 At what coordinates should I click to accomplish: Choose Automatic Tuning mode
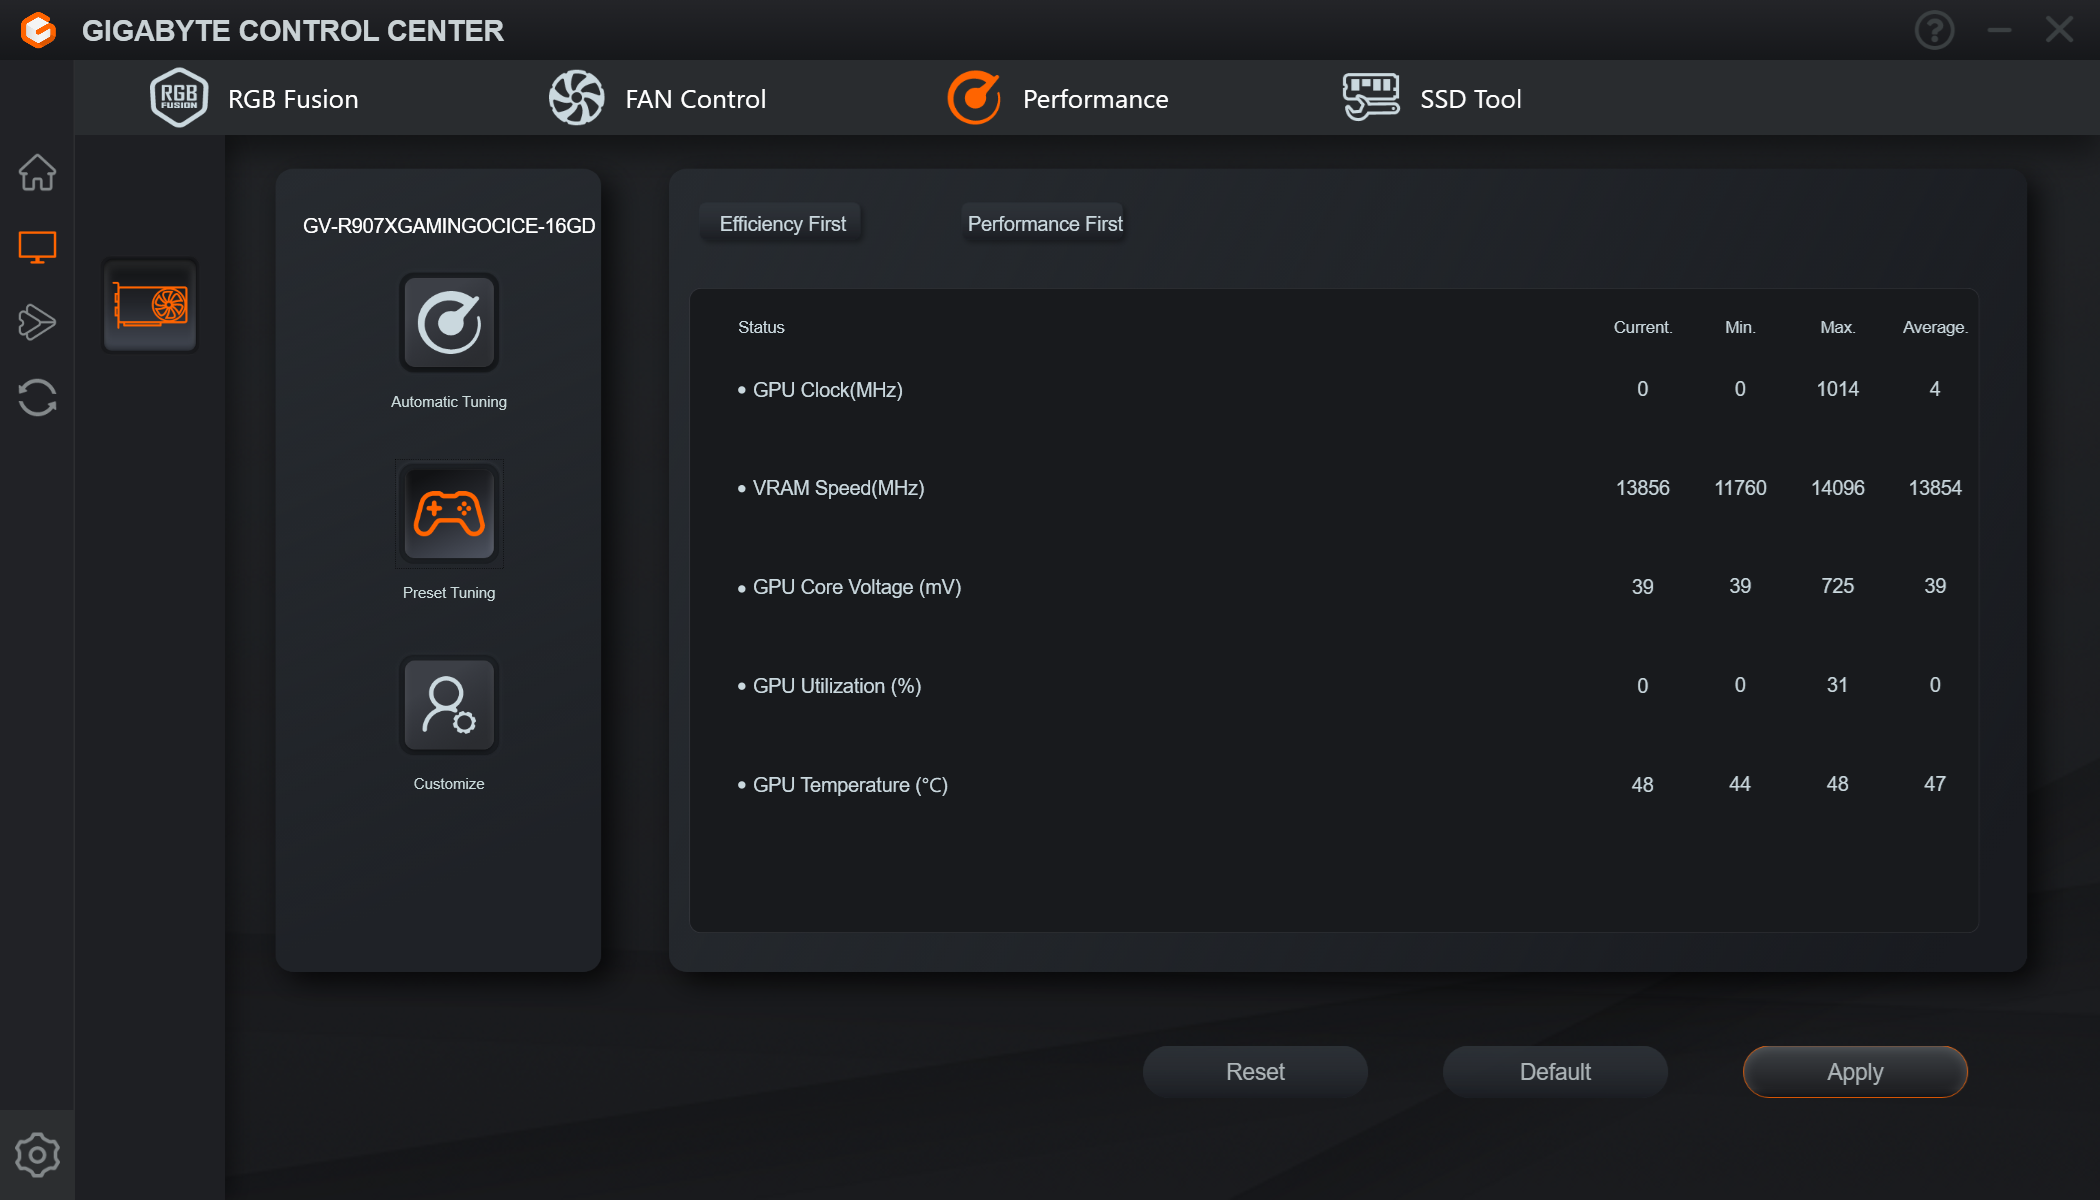click(449, 323)
